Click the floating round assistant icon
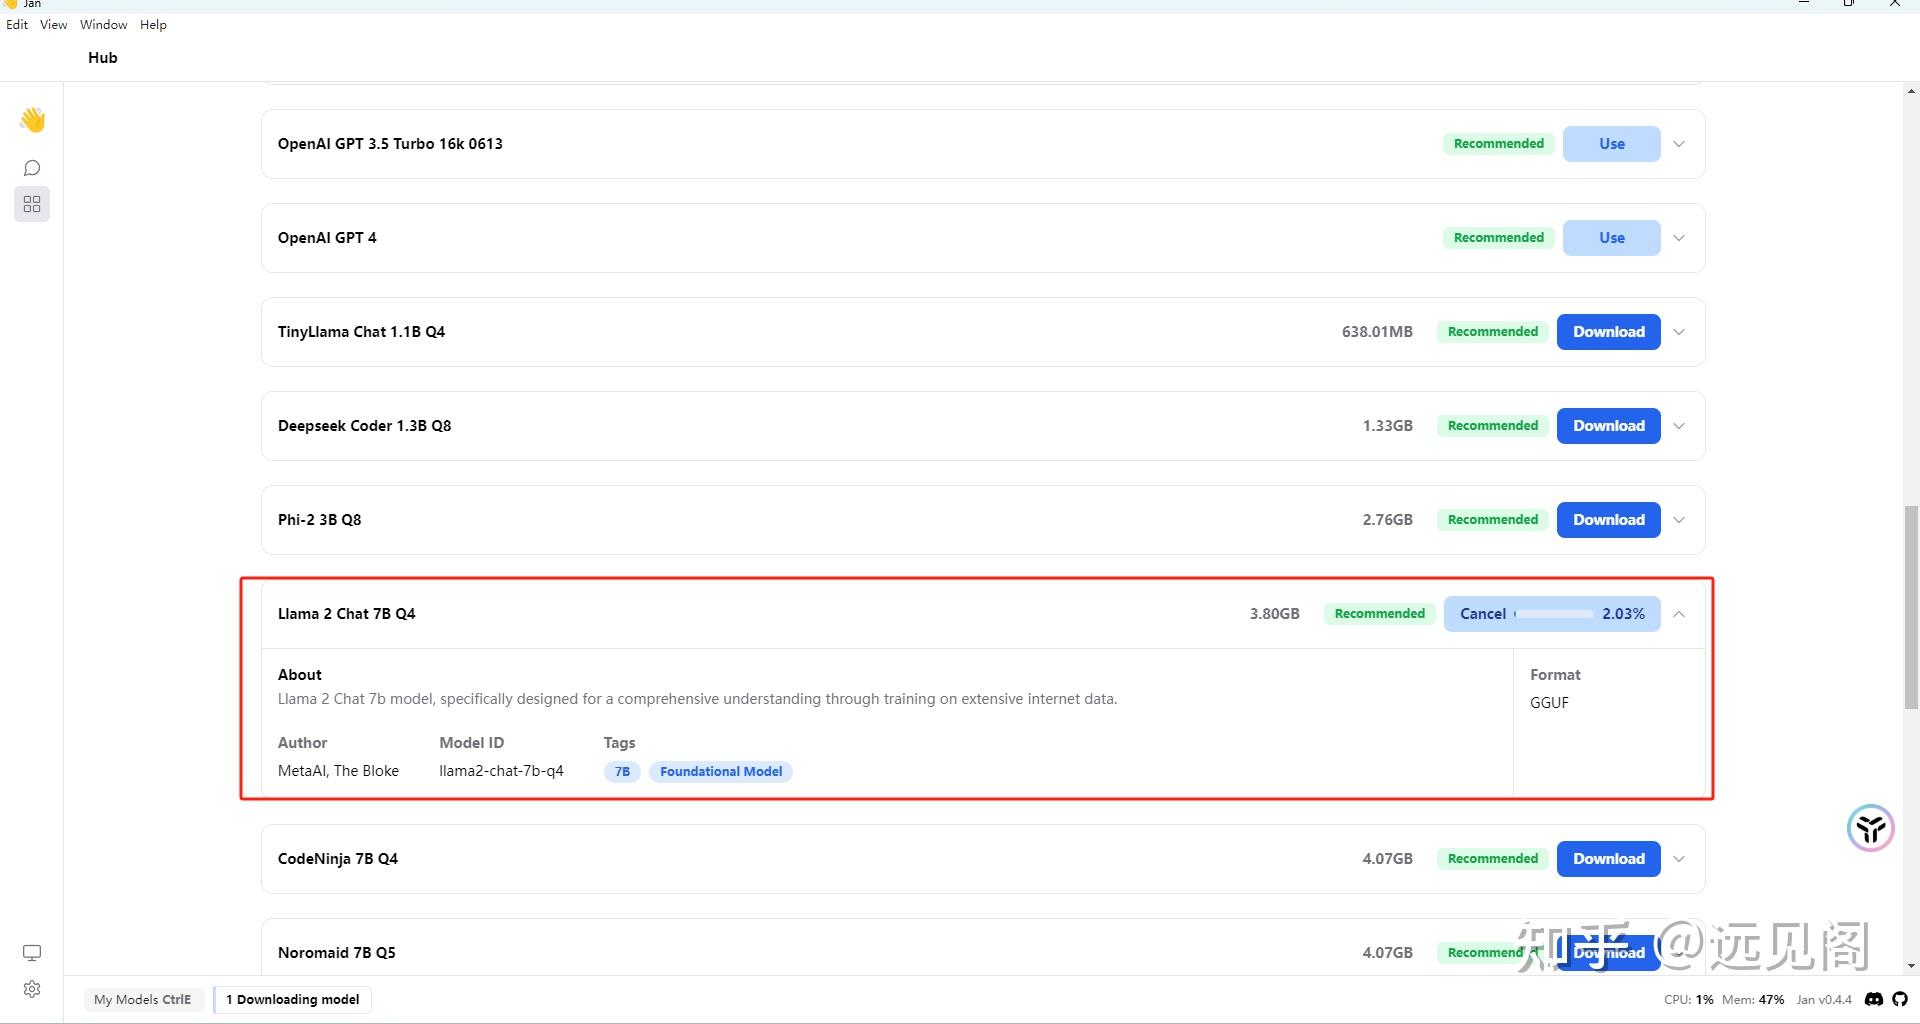 point(1870,828)
